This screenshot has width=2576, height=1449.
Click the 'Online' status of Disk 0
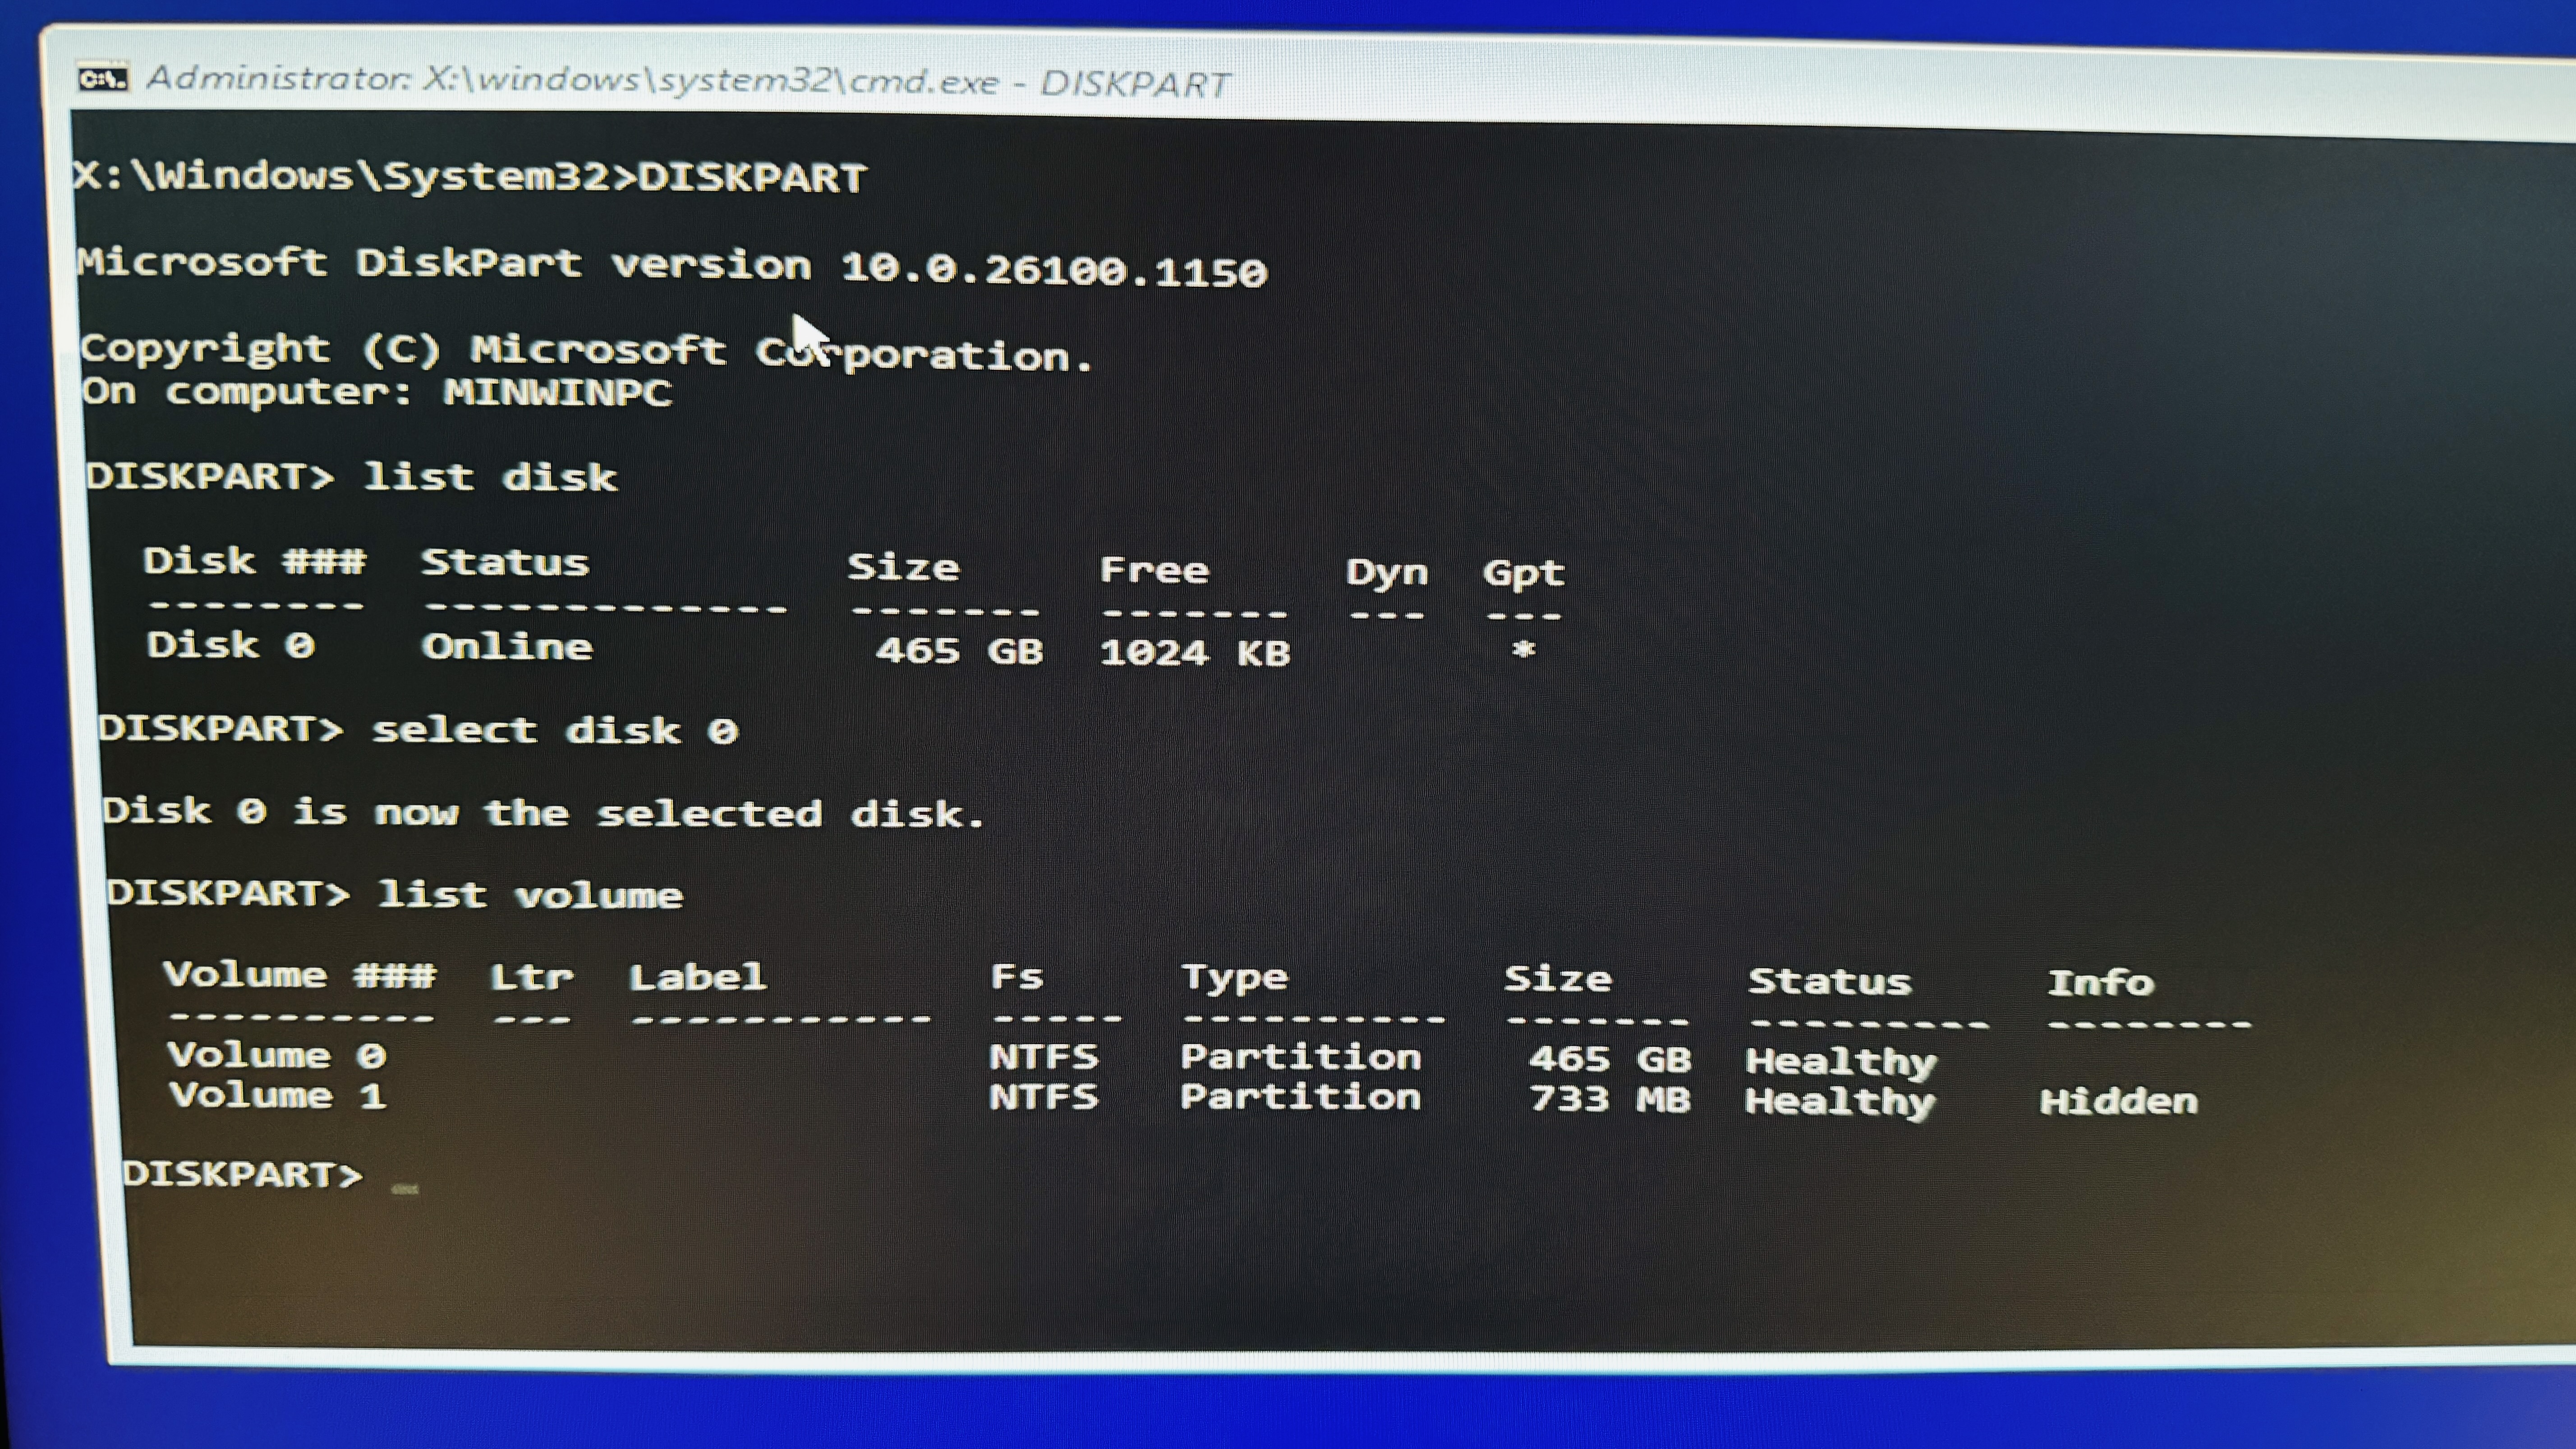point(507,647)
